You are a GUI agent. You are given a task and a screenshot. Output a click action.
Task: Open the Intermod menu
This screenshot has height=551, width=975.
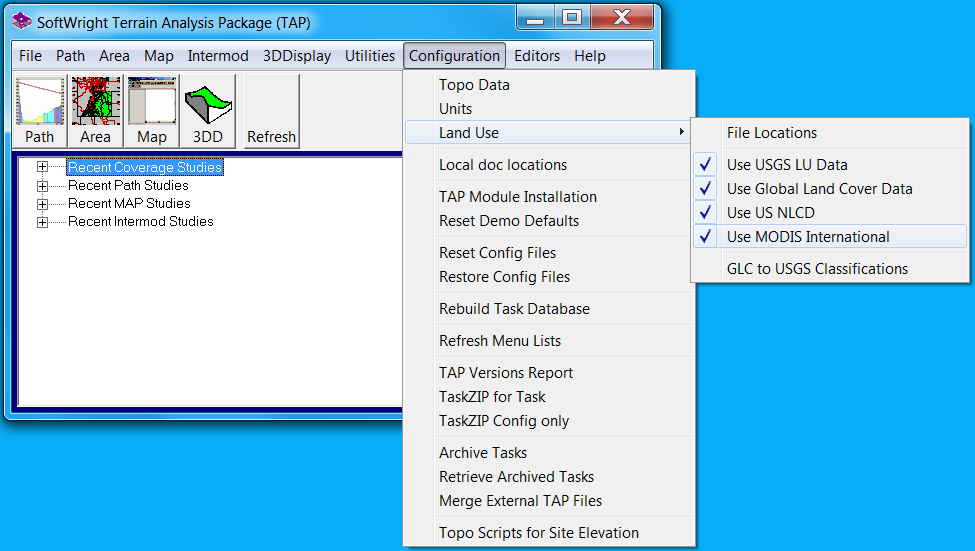click(218, 56)
